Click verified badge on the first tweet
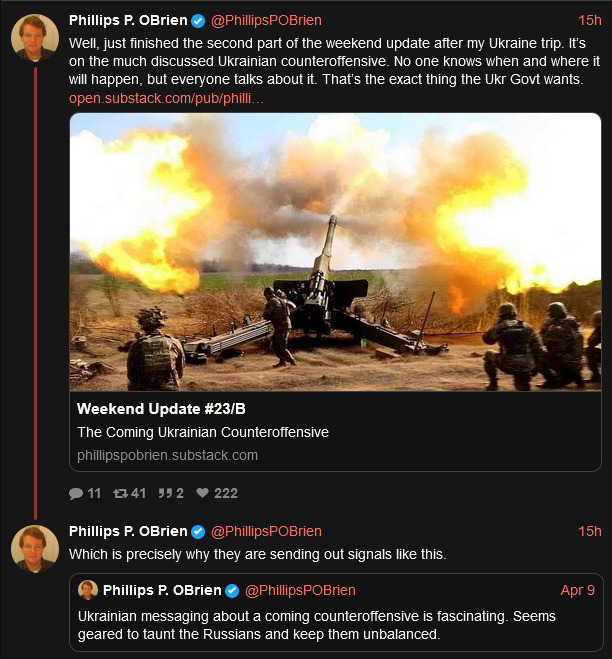 coord(198,20)
